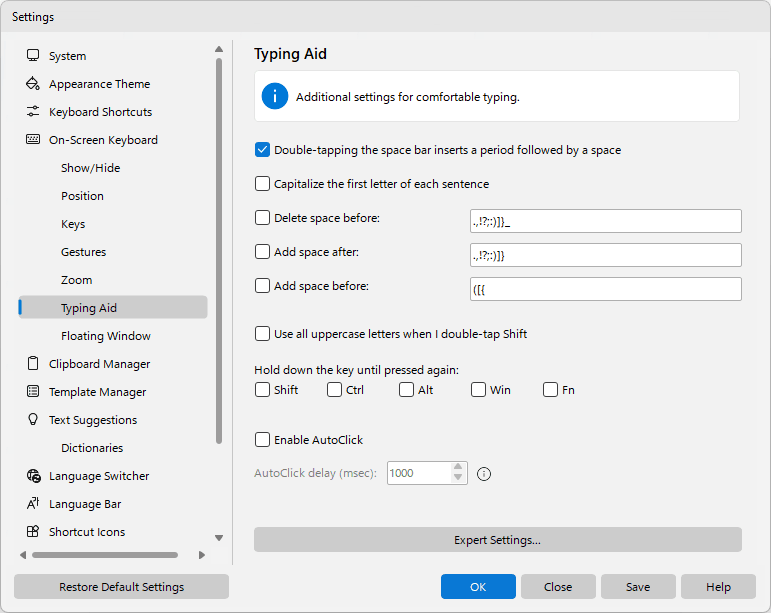Click the Language Bar icon
Image resolution: width=771 pixels, height=613 pixels.
[x=33, y=503]
